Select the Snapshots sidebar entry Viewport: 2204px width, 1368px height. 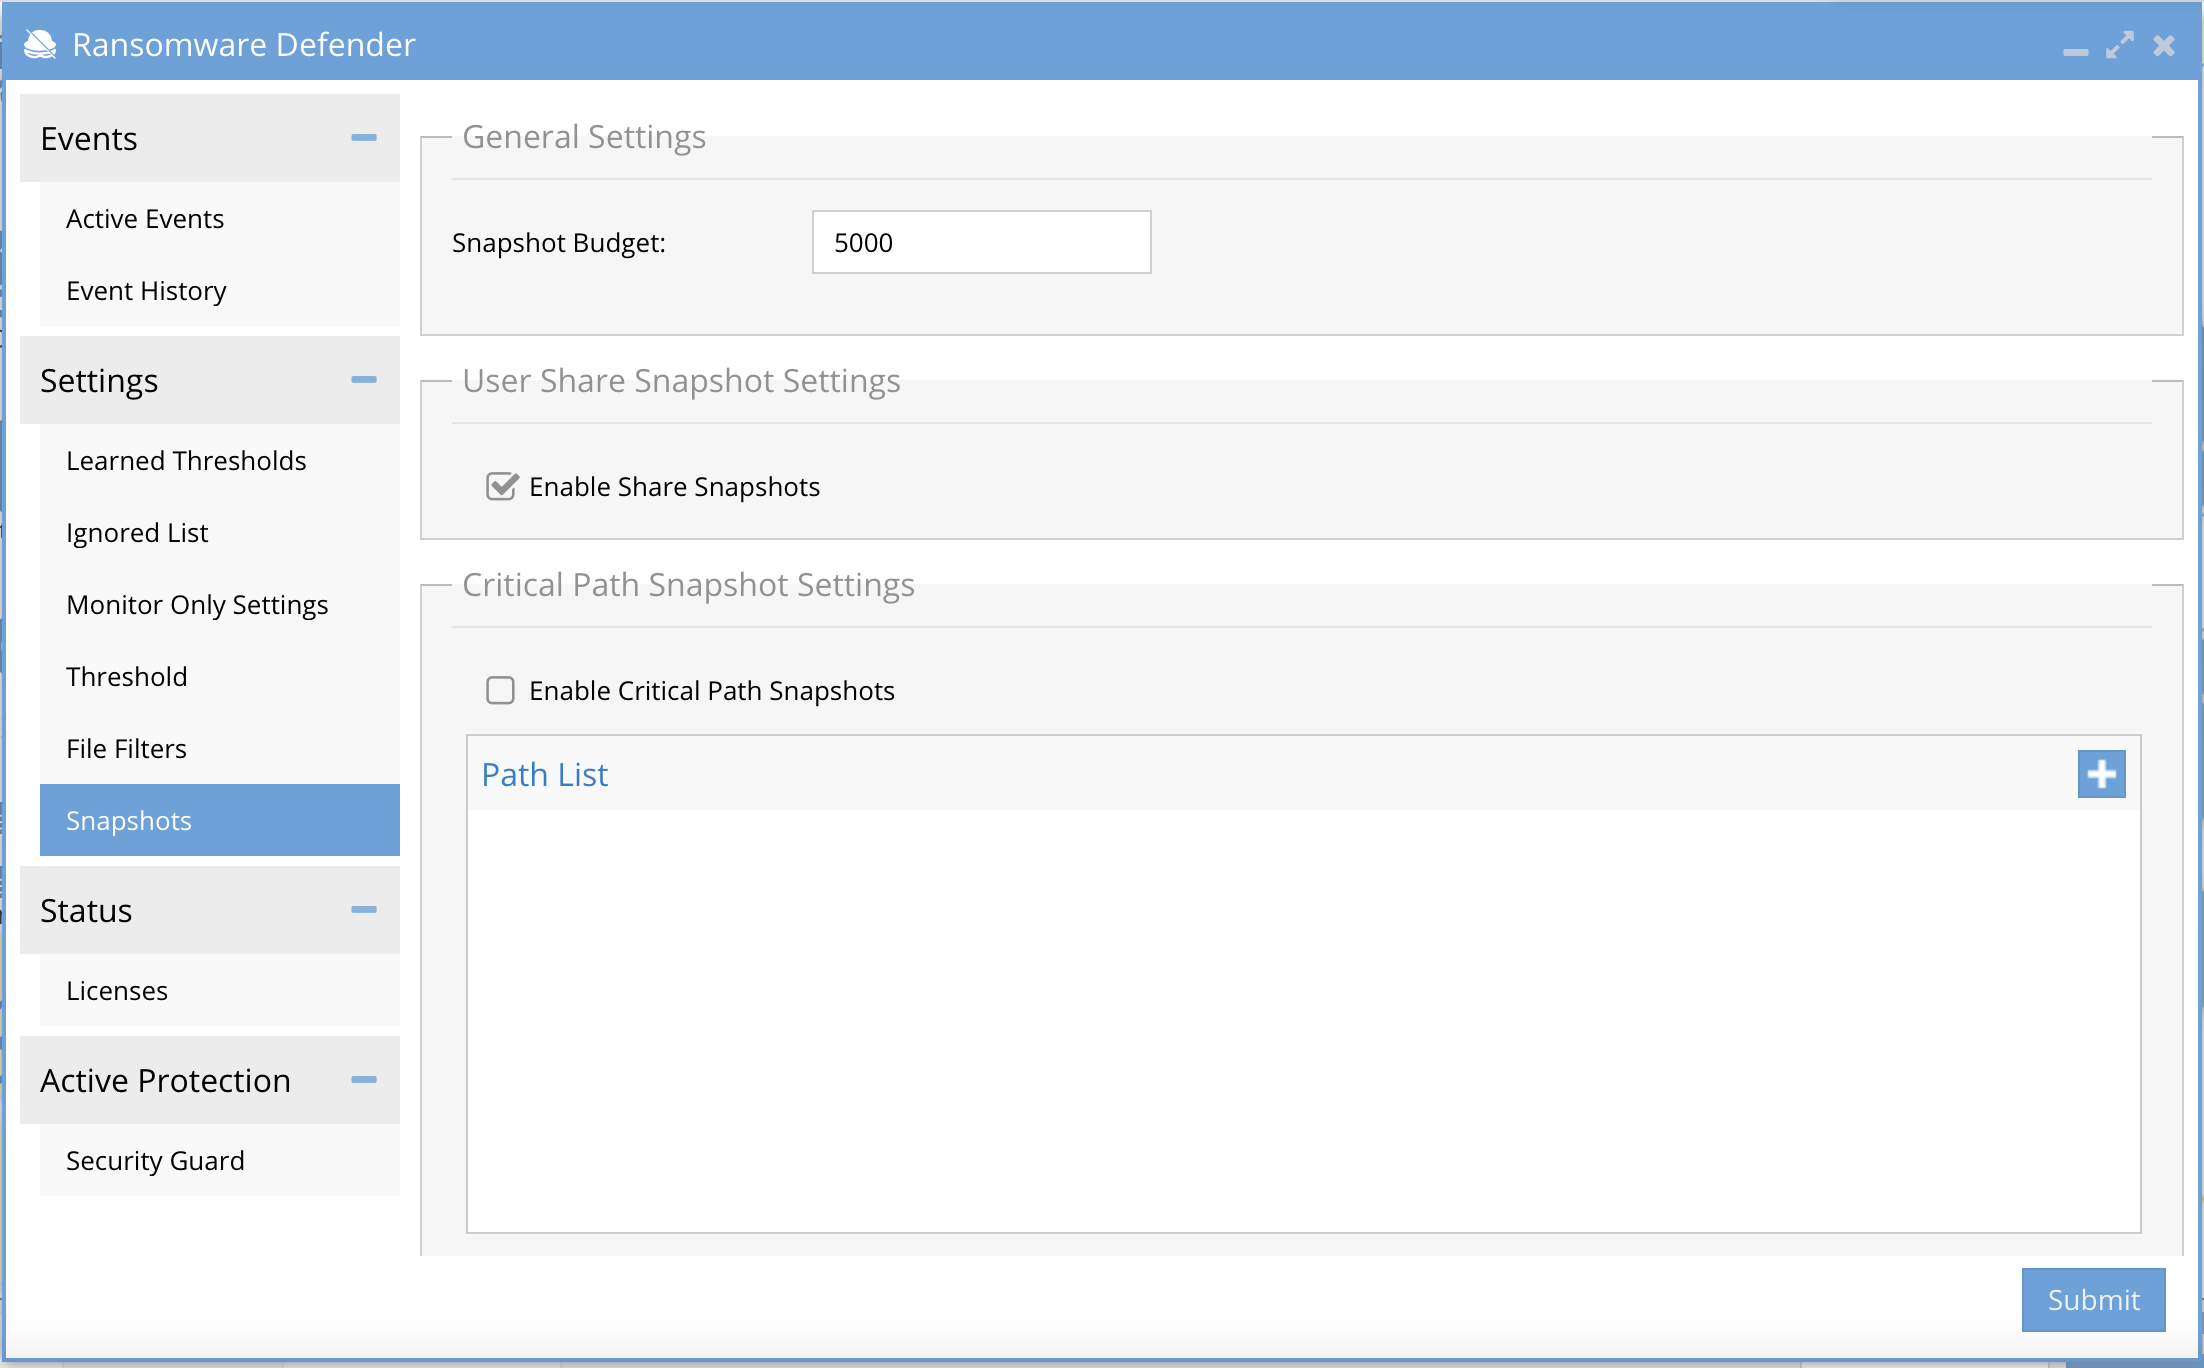129,820
